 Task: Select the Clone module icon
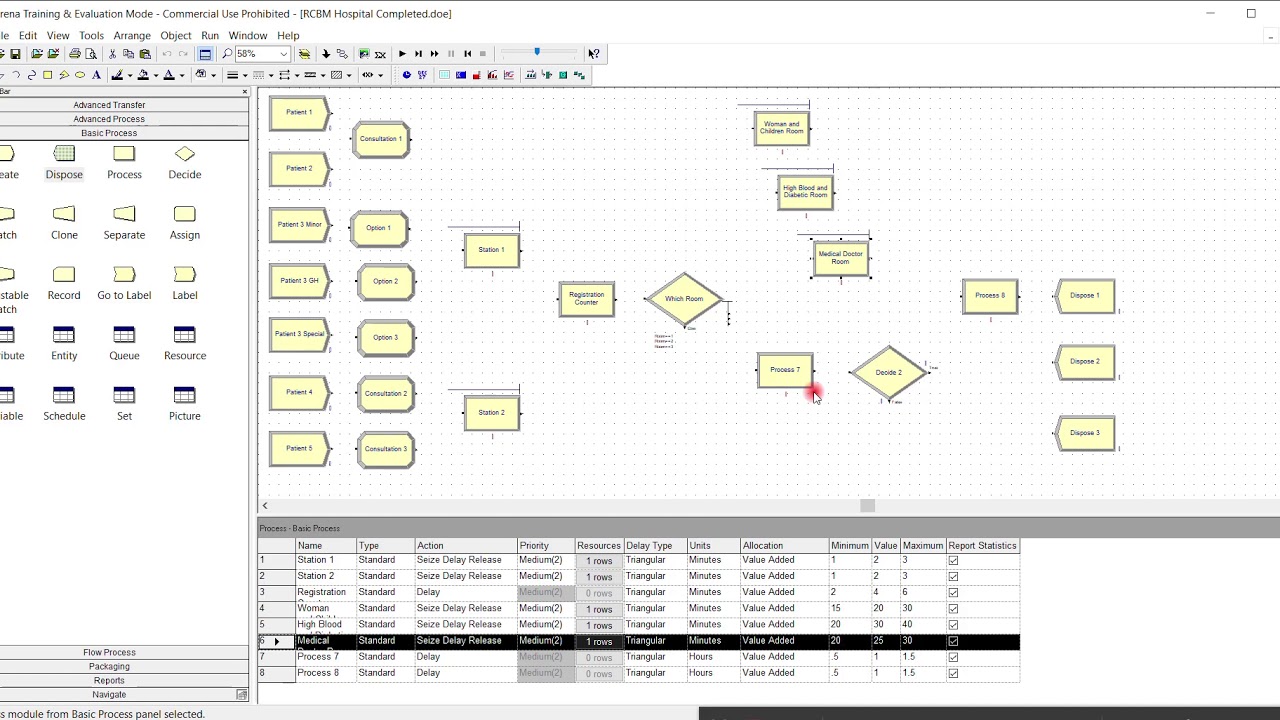(64, 214)
